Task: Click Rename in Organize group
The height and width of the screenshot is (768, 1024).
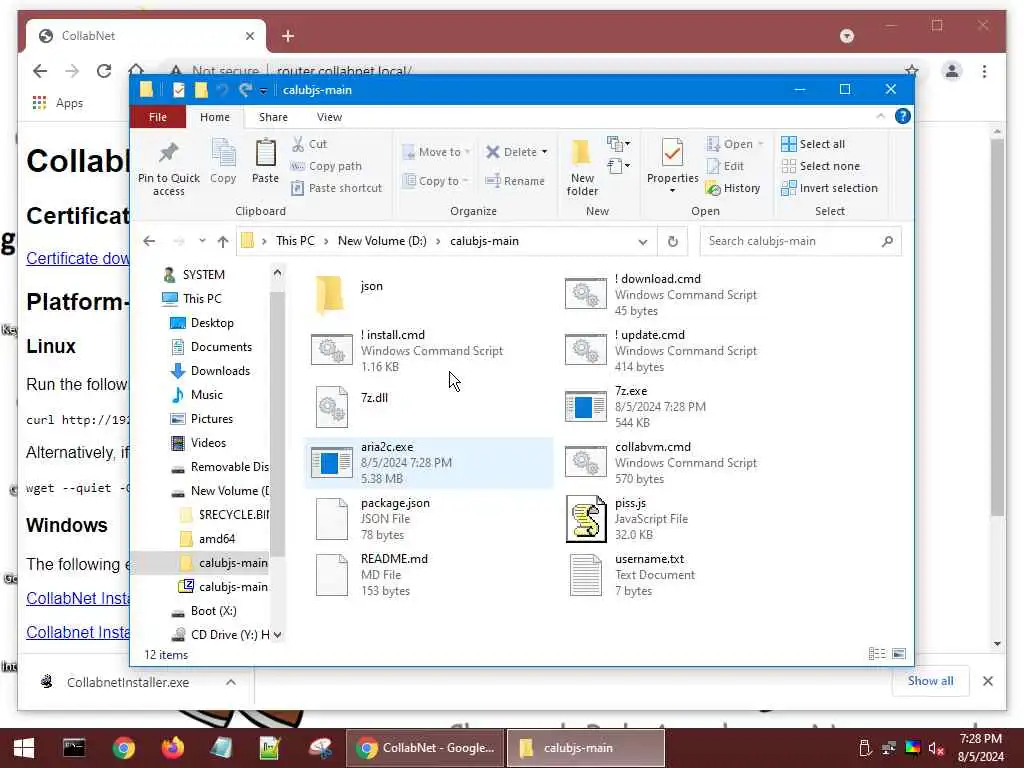Action: [x=515, y=181]
